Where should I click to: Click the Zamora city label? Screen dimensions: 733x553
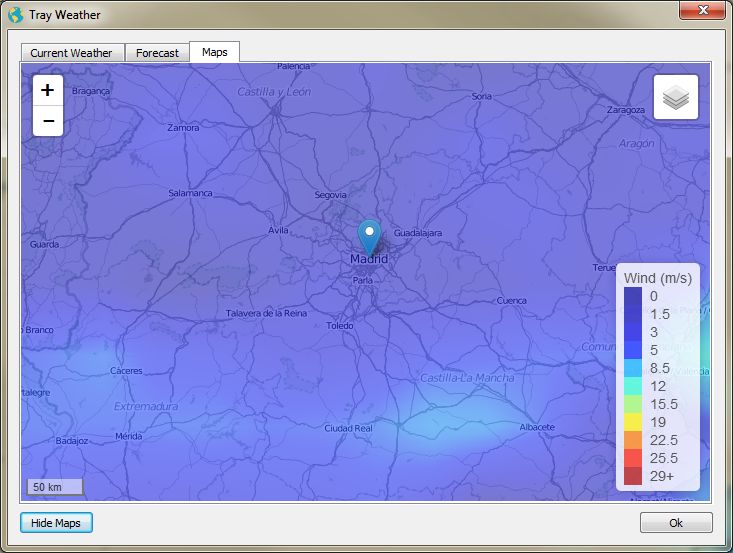click(x=183, y=127)
